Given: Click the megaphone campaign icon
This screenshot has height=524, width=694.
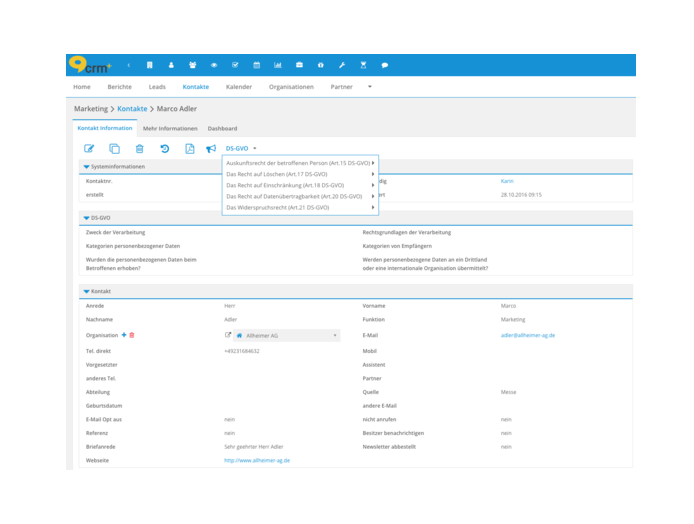Looking at the screenshot, I should 211,149.
